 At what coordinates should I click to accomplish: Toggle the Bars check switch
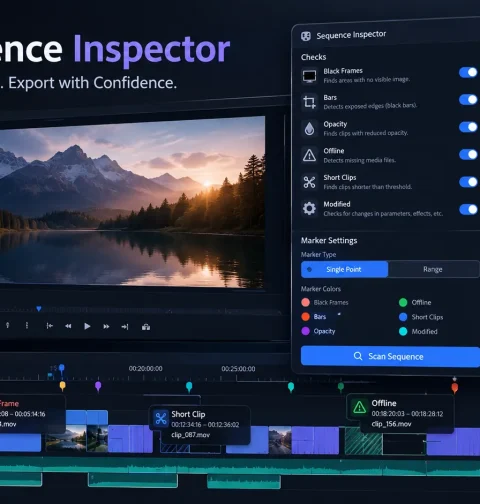pos(468,99)
